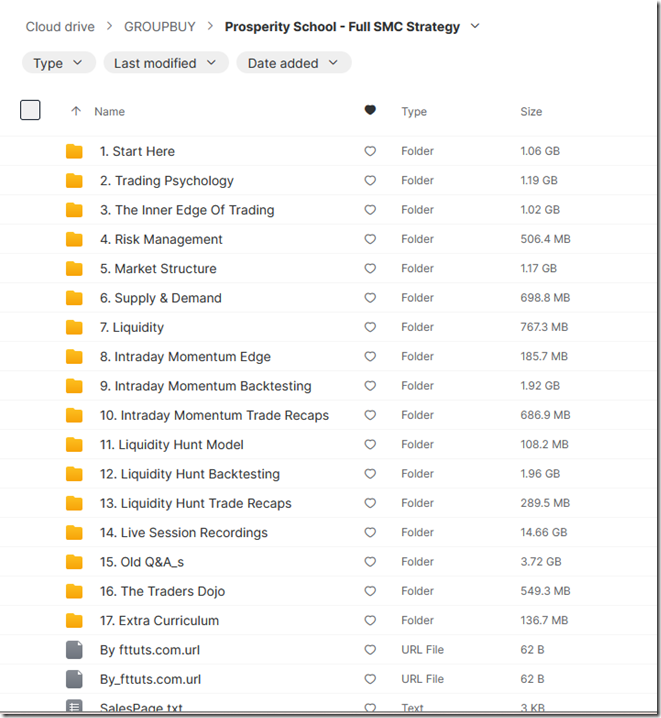This screenshot has height=718, width=661.
Task: Open the Date added filter dropdown
Action: 293,63
